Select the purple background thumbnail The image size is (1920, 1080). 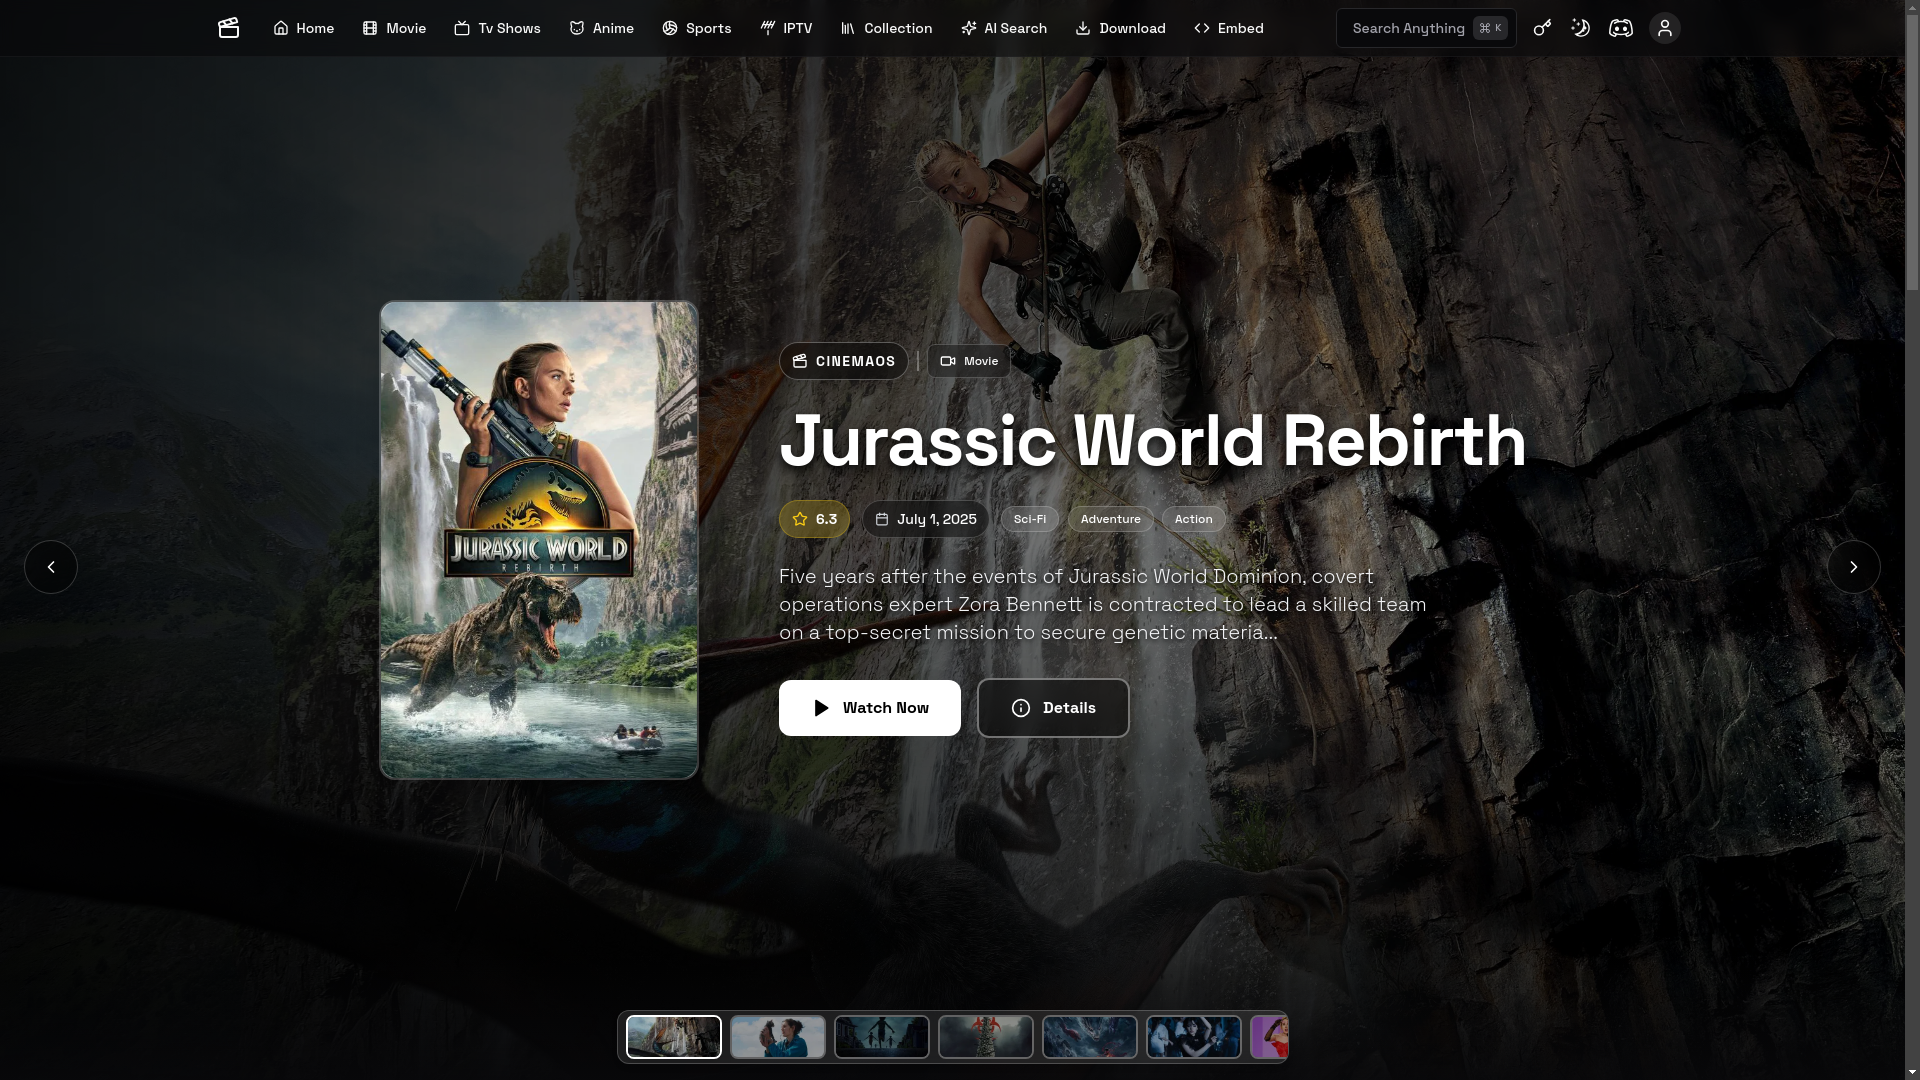pyautogui.click(x=1269, y=1037)
